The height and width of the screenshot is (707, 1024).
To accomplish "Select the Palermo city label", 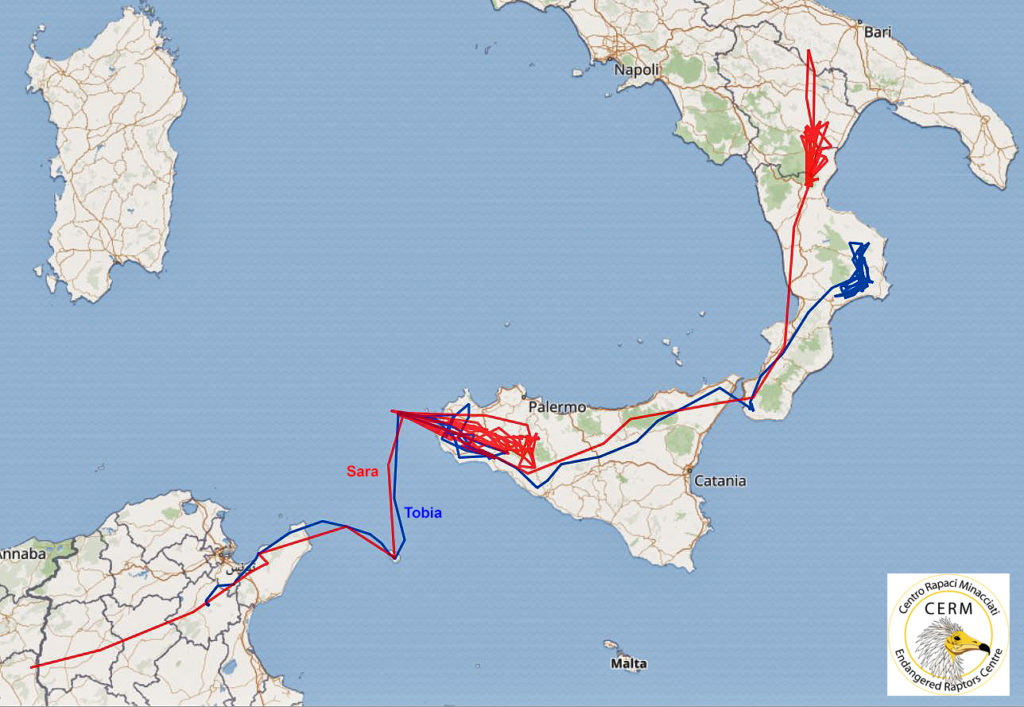I will point(557,407).
